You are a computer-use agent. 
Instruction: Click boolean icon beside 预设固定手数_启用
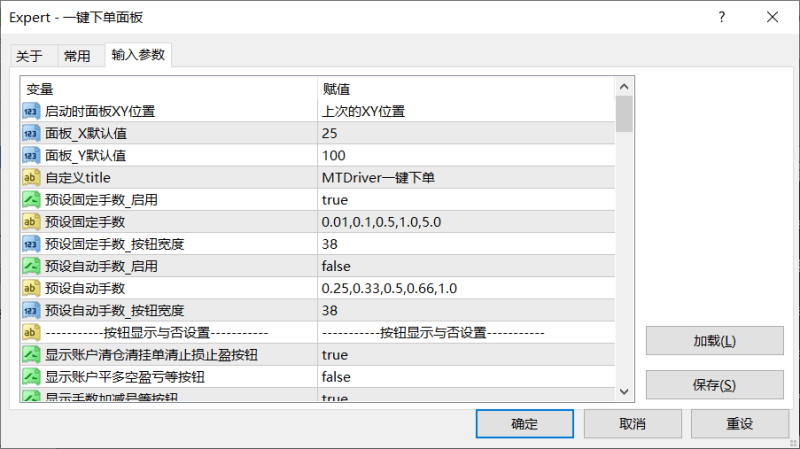tap(31, 200)
